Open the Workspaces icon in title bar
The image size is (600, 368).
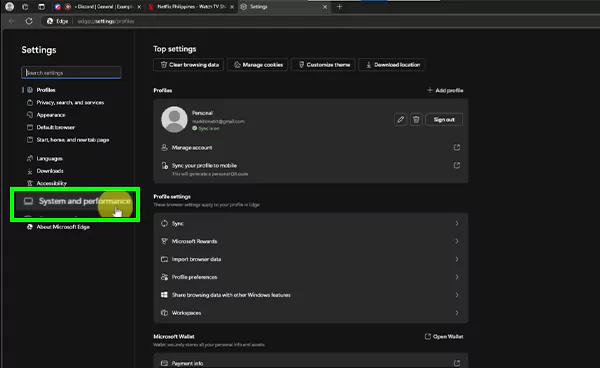[25, 7]
